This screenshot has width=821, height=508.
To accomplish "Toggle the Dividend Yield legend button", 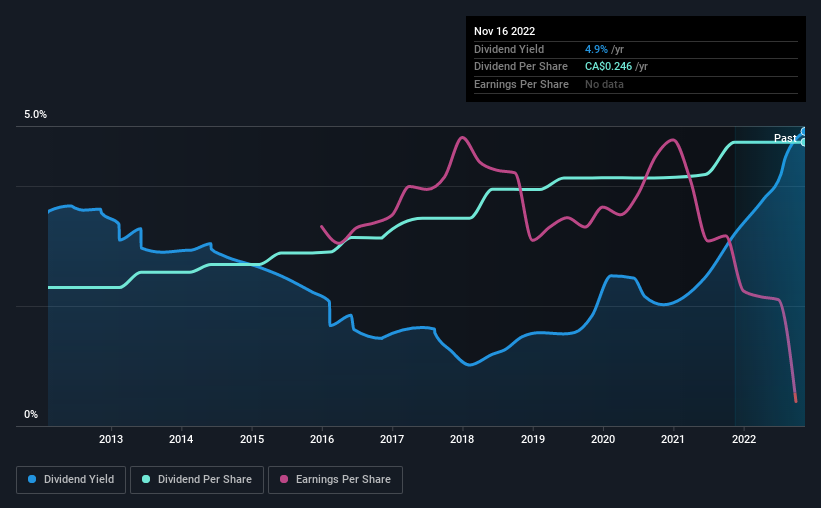I will click(x=71, y=480).
